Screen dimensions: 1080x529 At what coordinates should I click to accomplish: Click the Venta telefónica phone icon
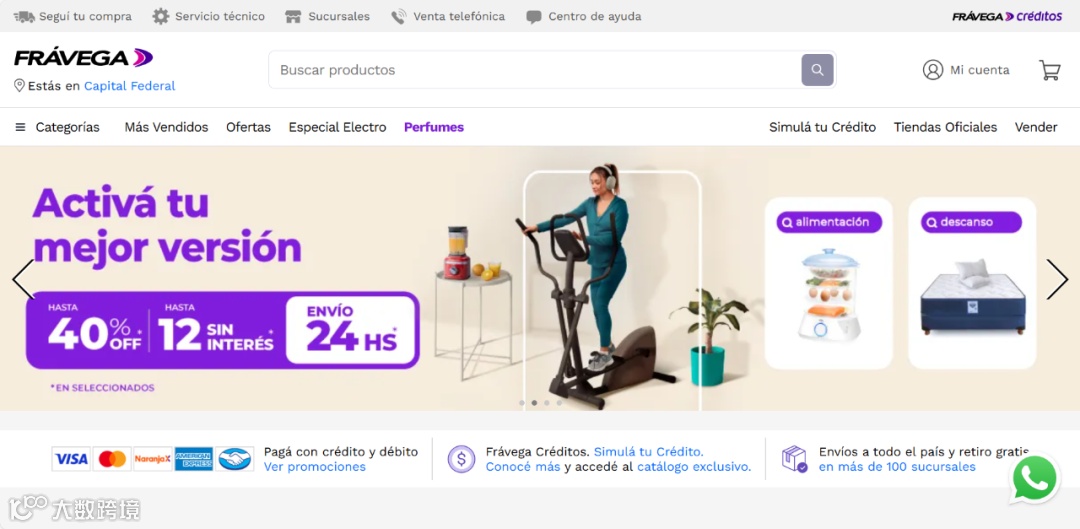(398, 17)
